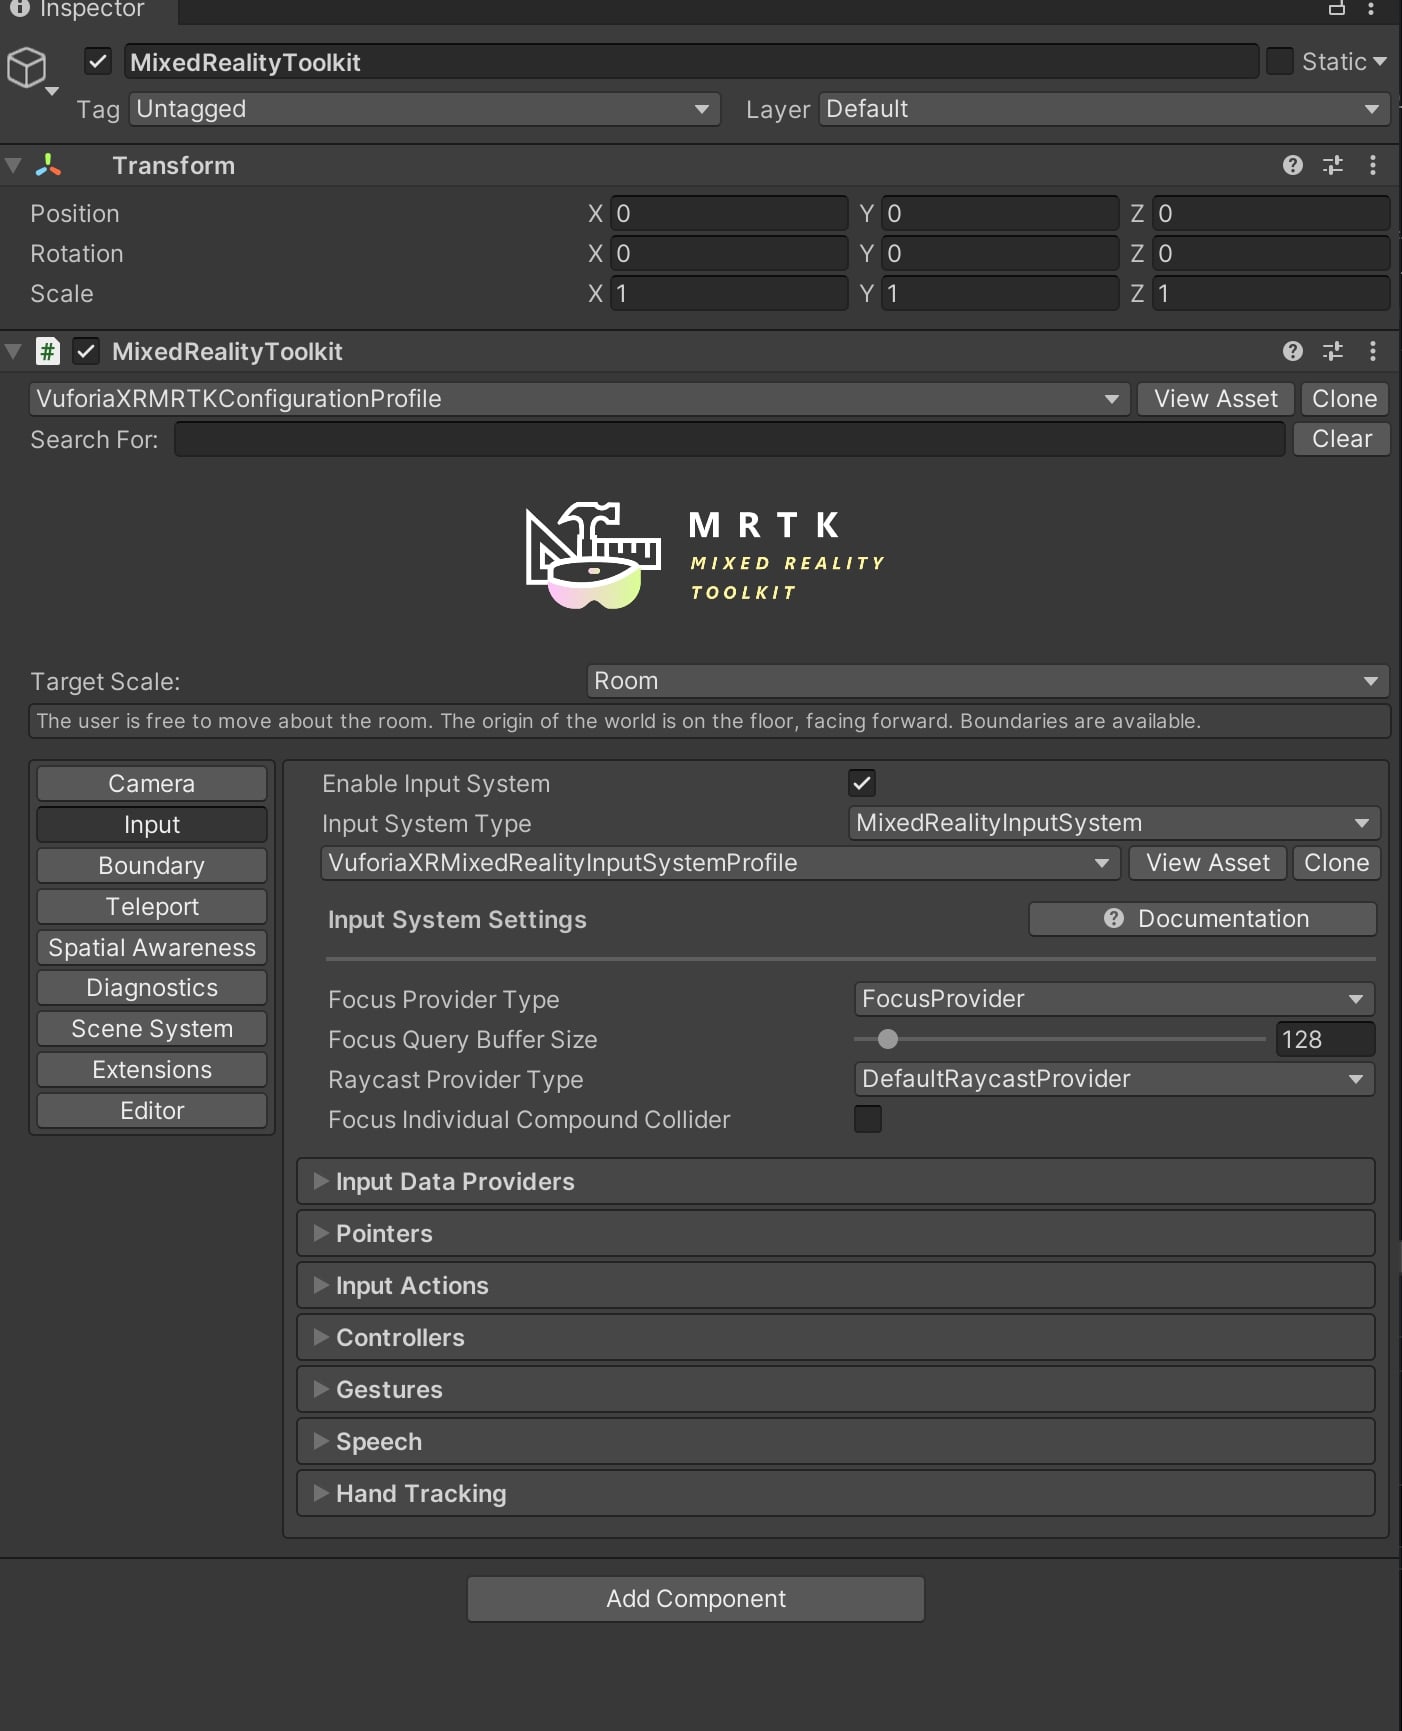This screenshot has height=1731, width=1402.
Task: Click the Transform axes icon
Action: (x=48, y=165)
